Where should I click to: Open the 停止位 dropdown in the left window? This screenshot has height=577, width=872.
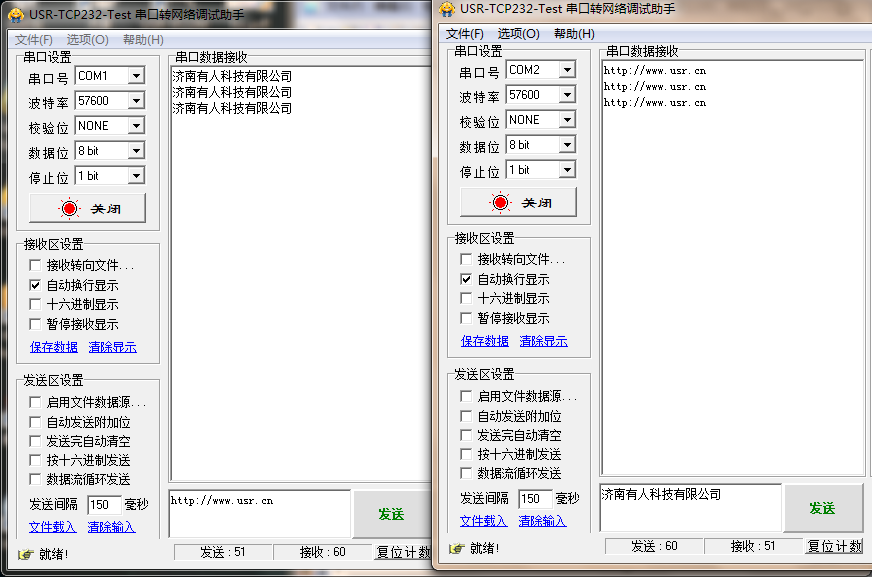coord(138,175)
